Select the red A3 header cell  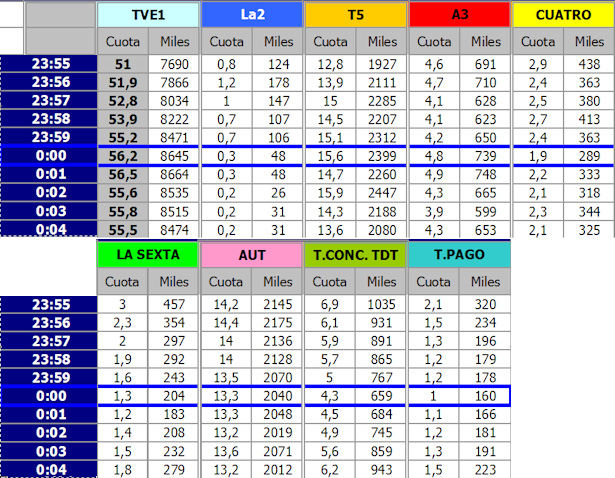(x=459, y=15)
